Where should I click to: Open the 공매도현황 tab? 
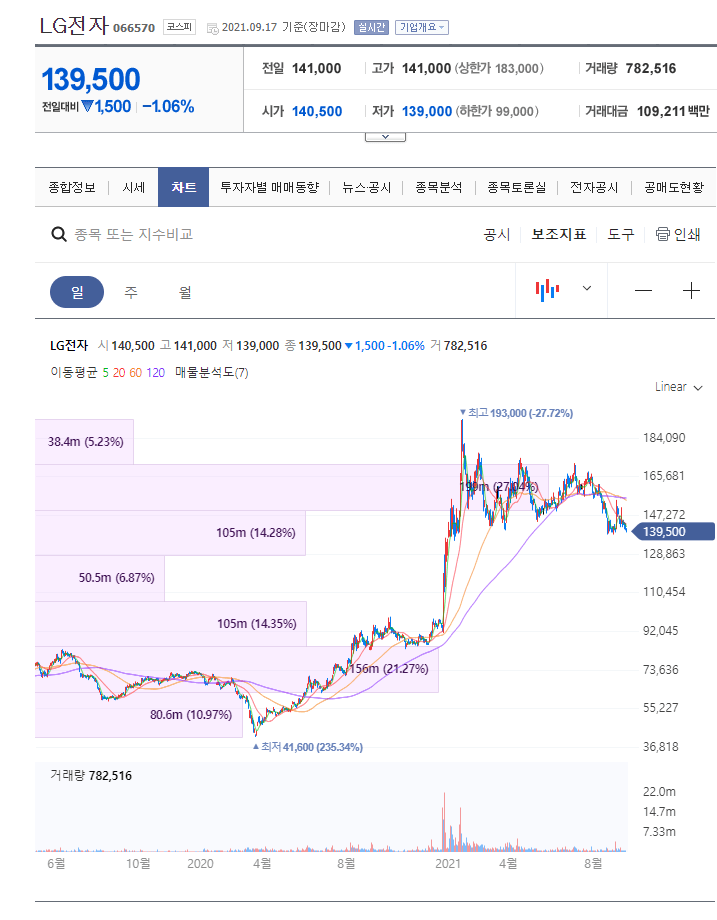(674, 187)
